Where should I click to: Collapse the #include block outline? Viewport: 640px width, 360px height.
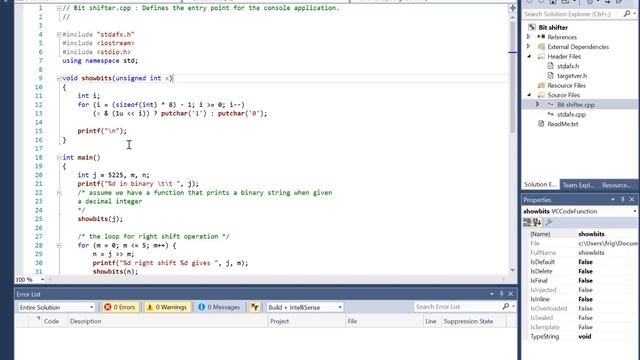click(59, 34)
